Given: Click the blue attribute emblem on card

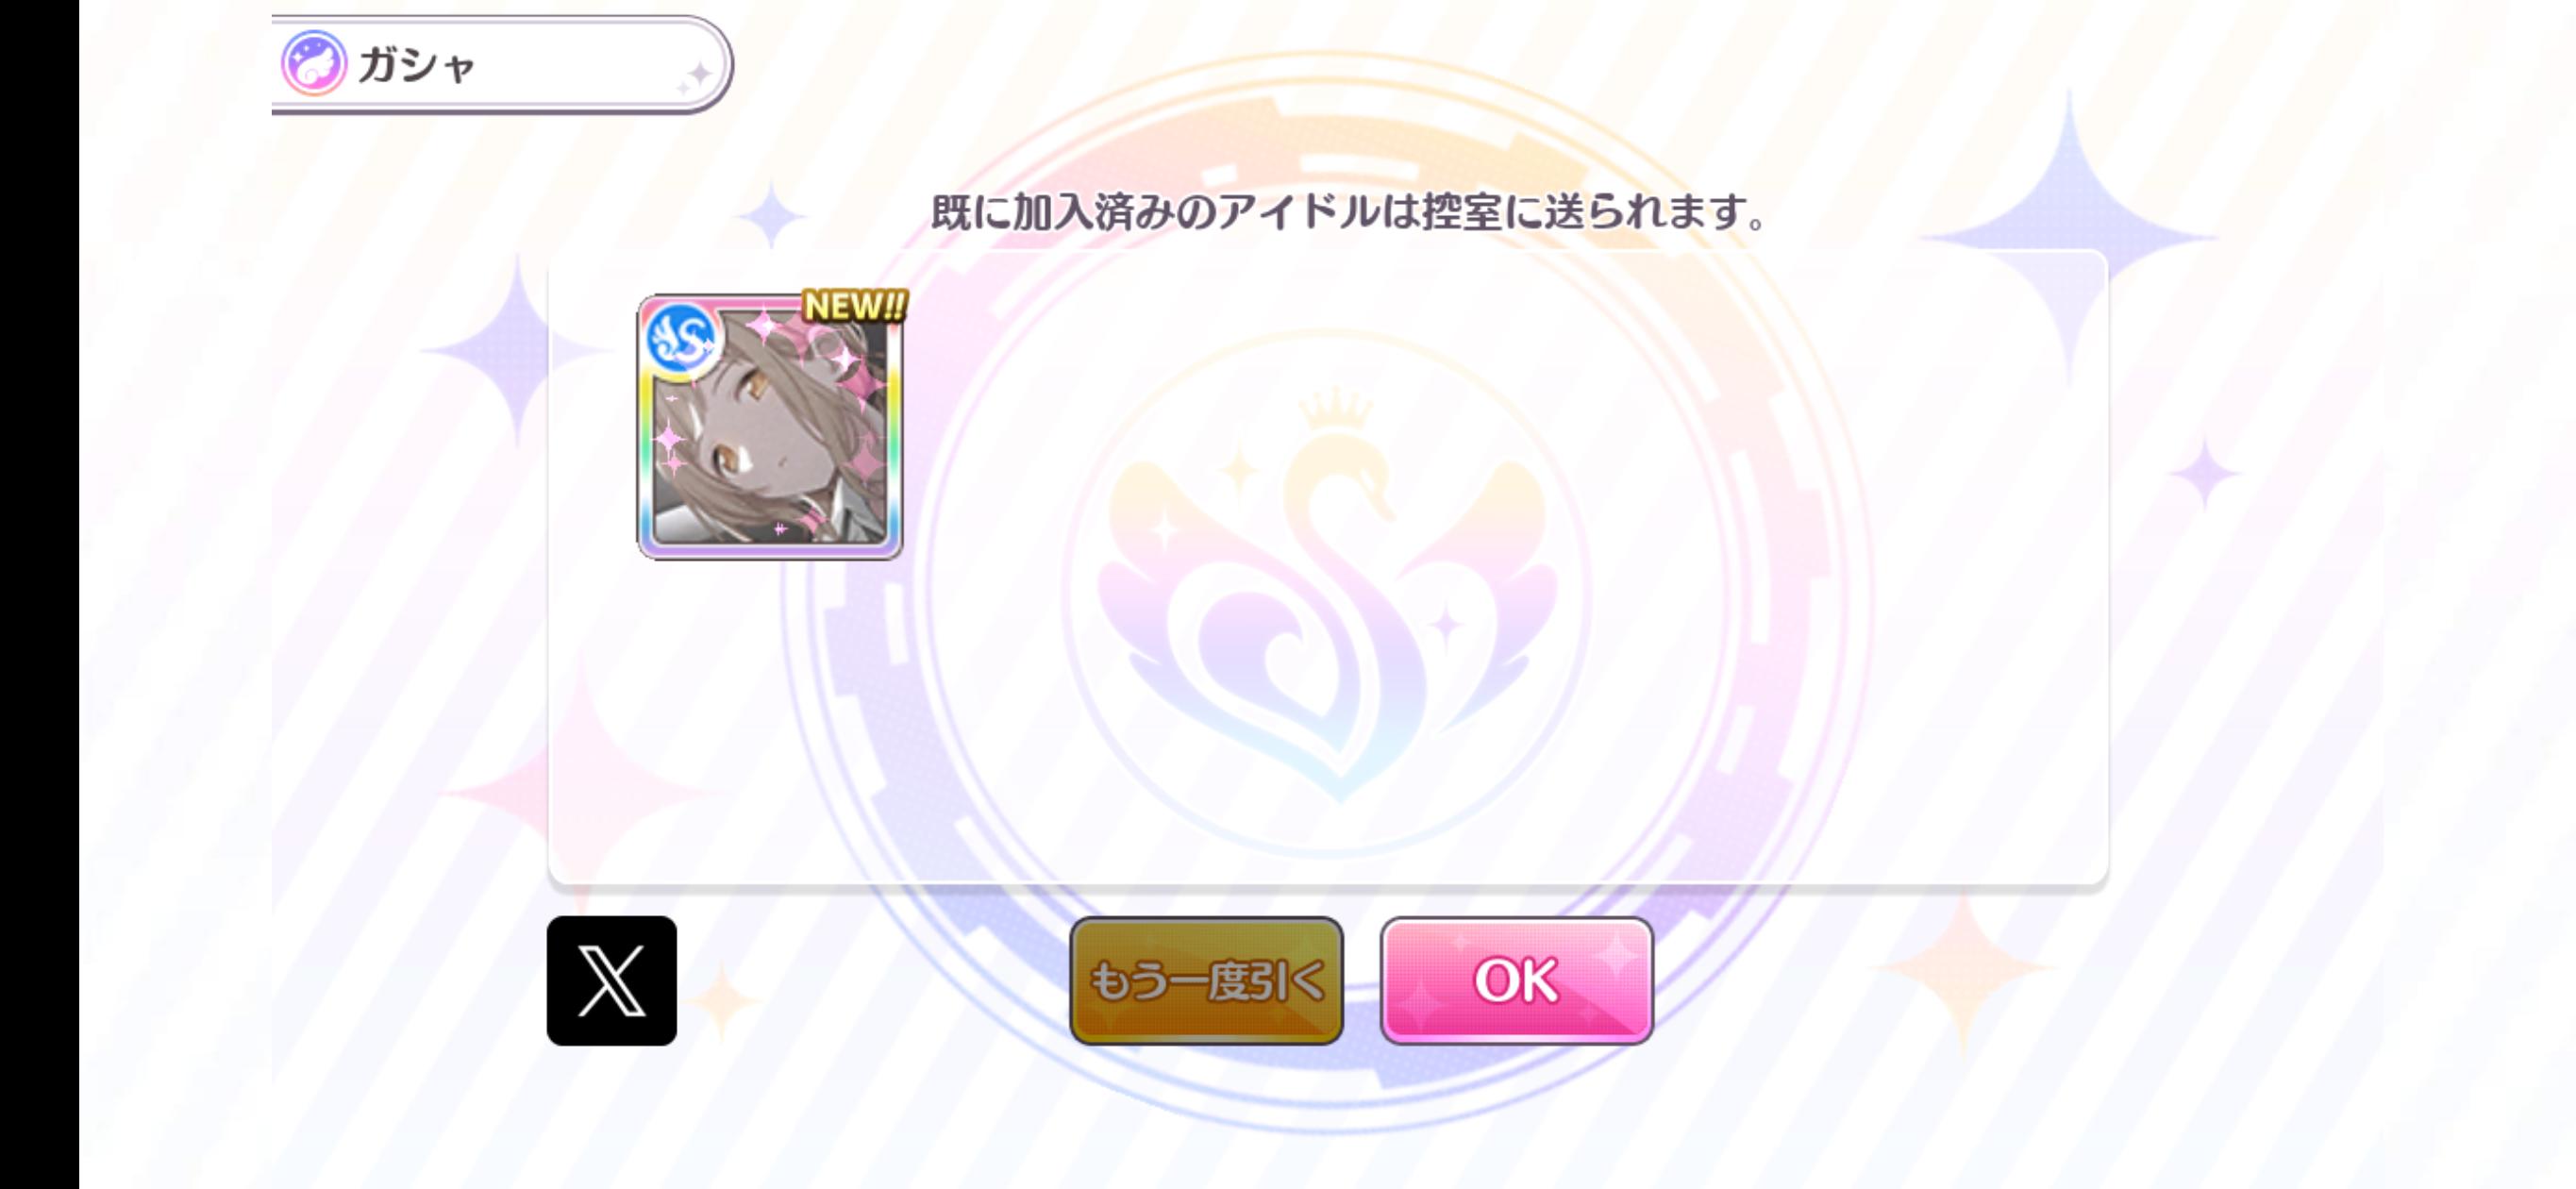Looking at the screenshot, I should click(x=681, y=338).
